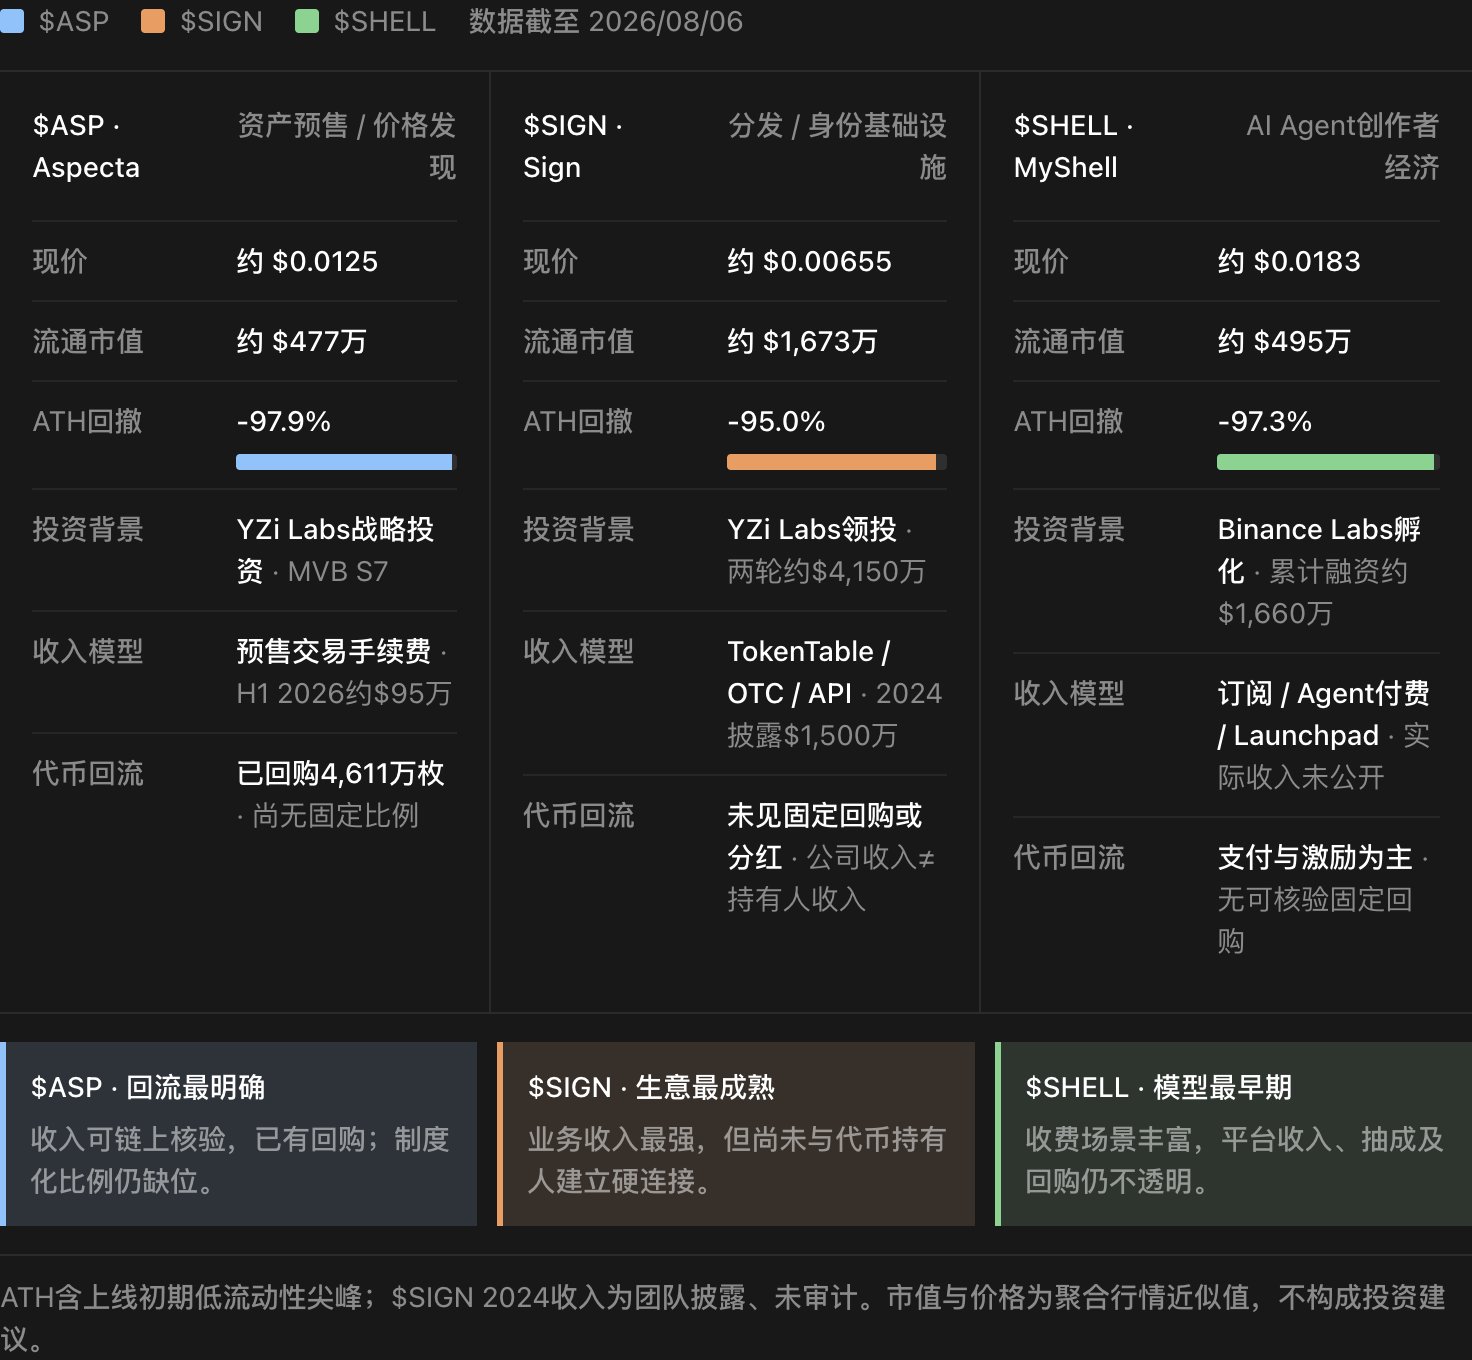Select the $SIGN legend label
Image resolution: width=1472 pixels, height=1360 pixels.
221,21
